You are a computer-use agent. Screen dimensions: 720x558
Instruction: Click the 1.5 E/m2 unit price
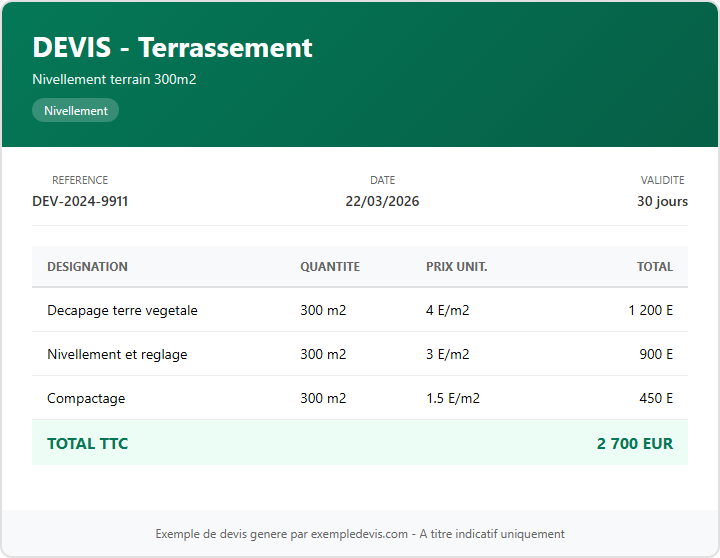[x=452, y=398]
